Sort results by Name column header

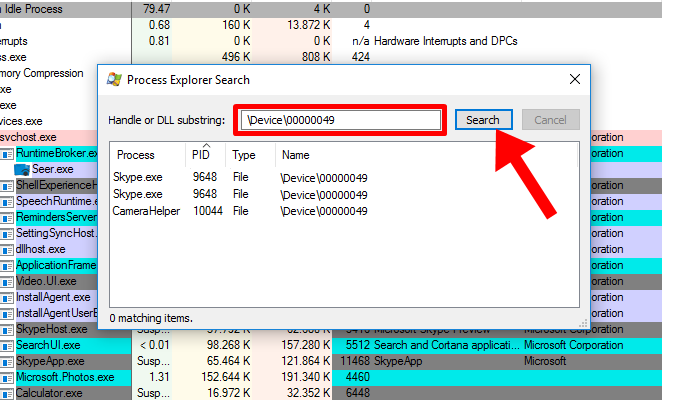(296, 155)
